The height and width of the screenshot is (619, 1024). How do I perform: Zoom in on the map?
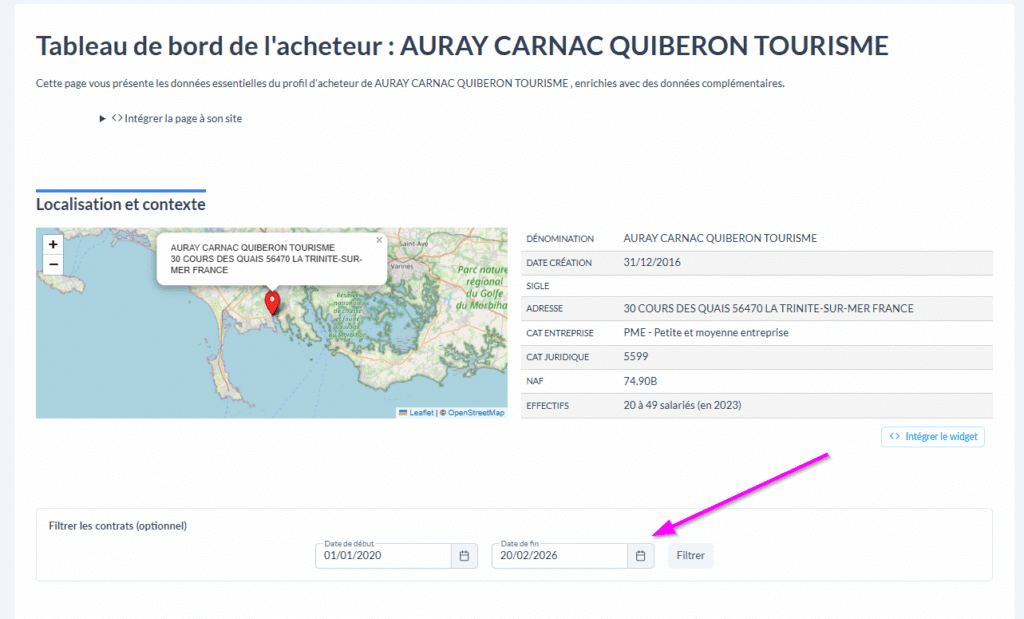coord(53,244)
